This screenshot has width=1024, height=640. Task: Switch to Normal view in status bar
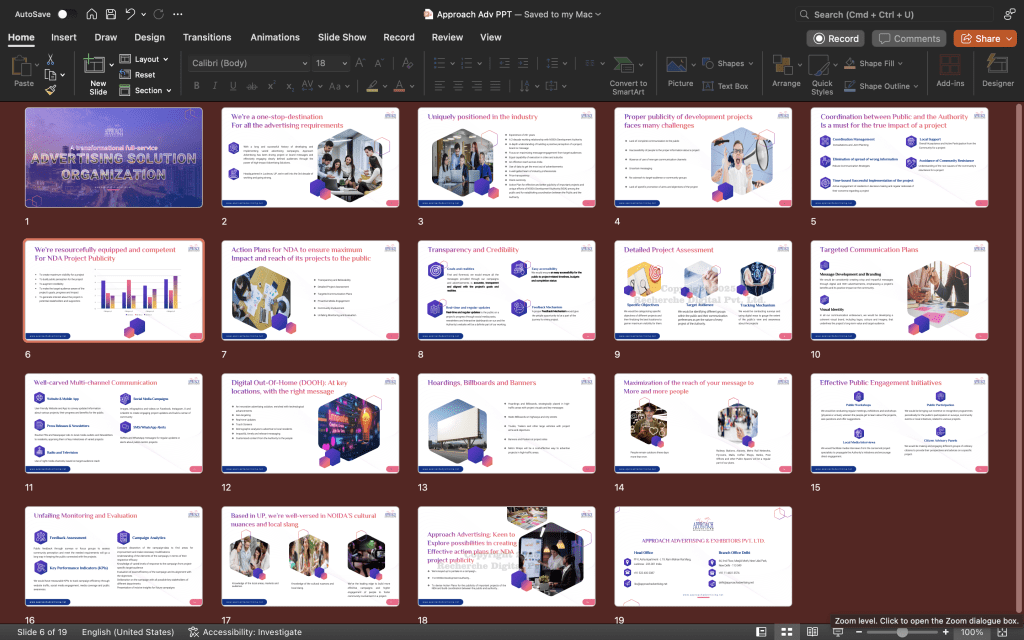tap(761, 632)
